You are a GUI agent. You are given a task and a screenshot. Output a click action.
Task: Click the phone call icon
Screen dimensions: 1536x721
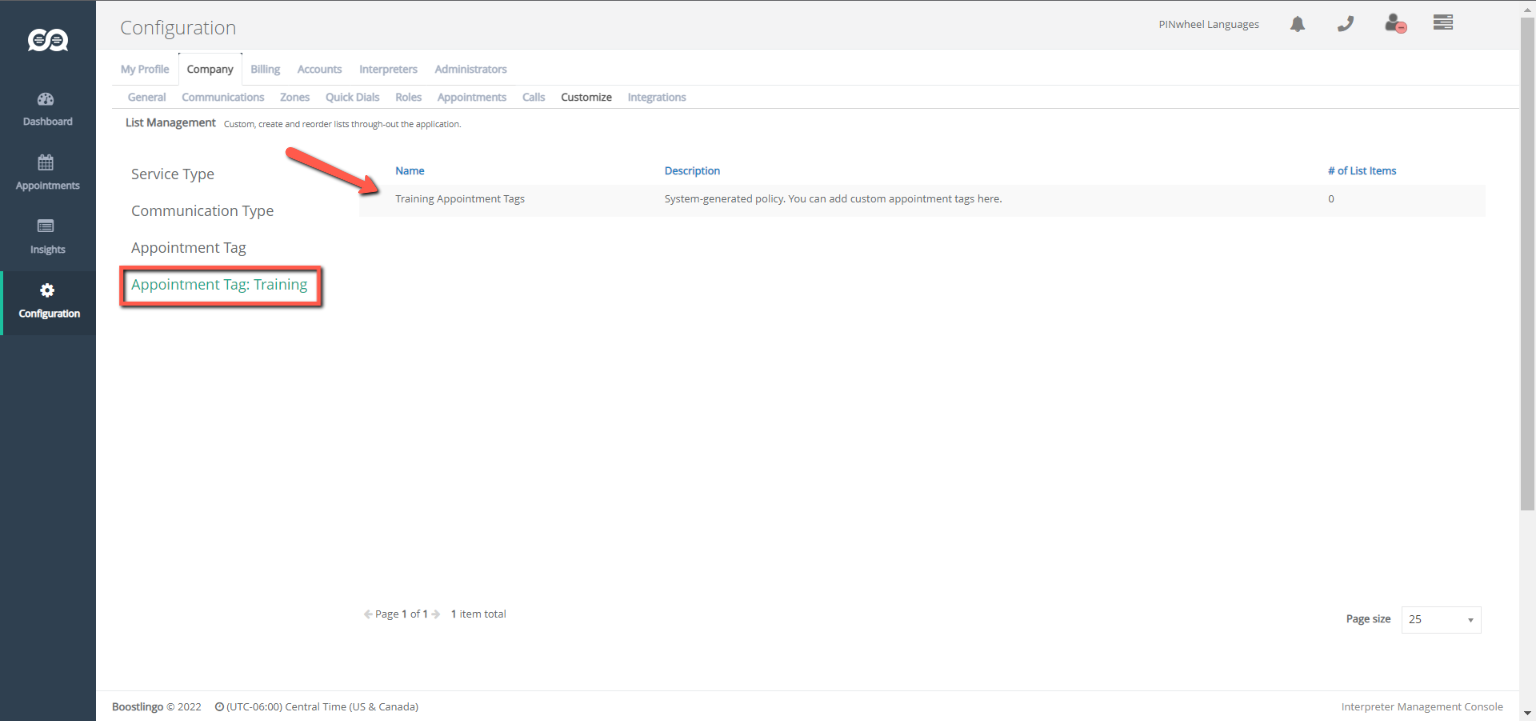click(1345, 24)
